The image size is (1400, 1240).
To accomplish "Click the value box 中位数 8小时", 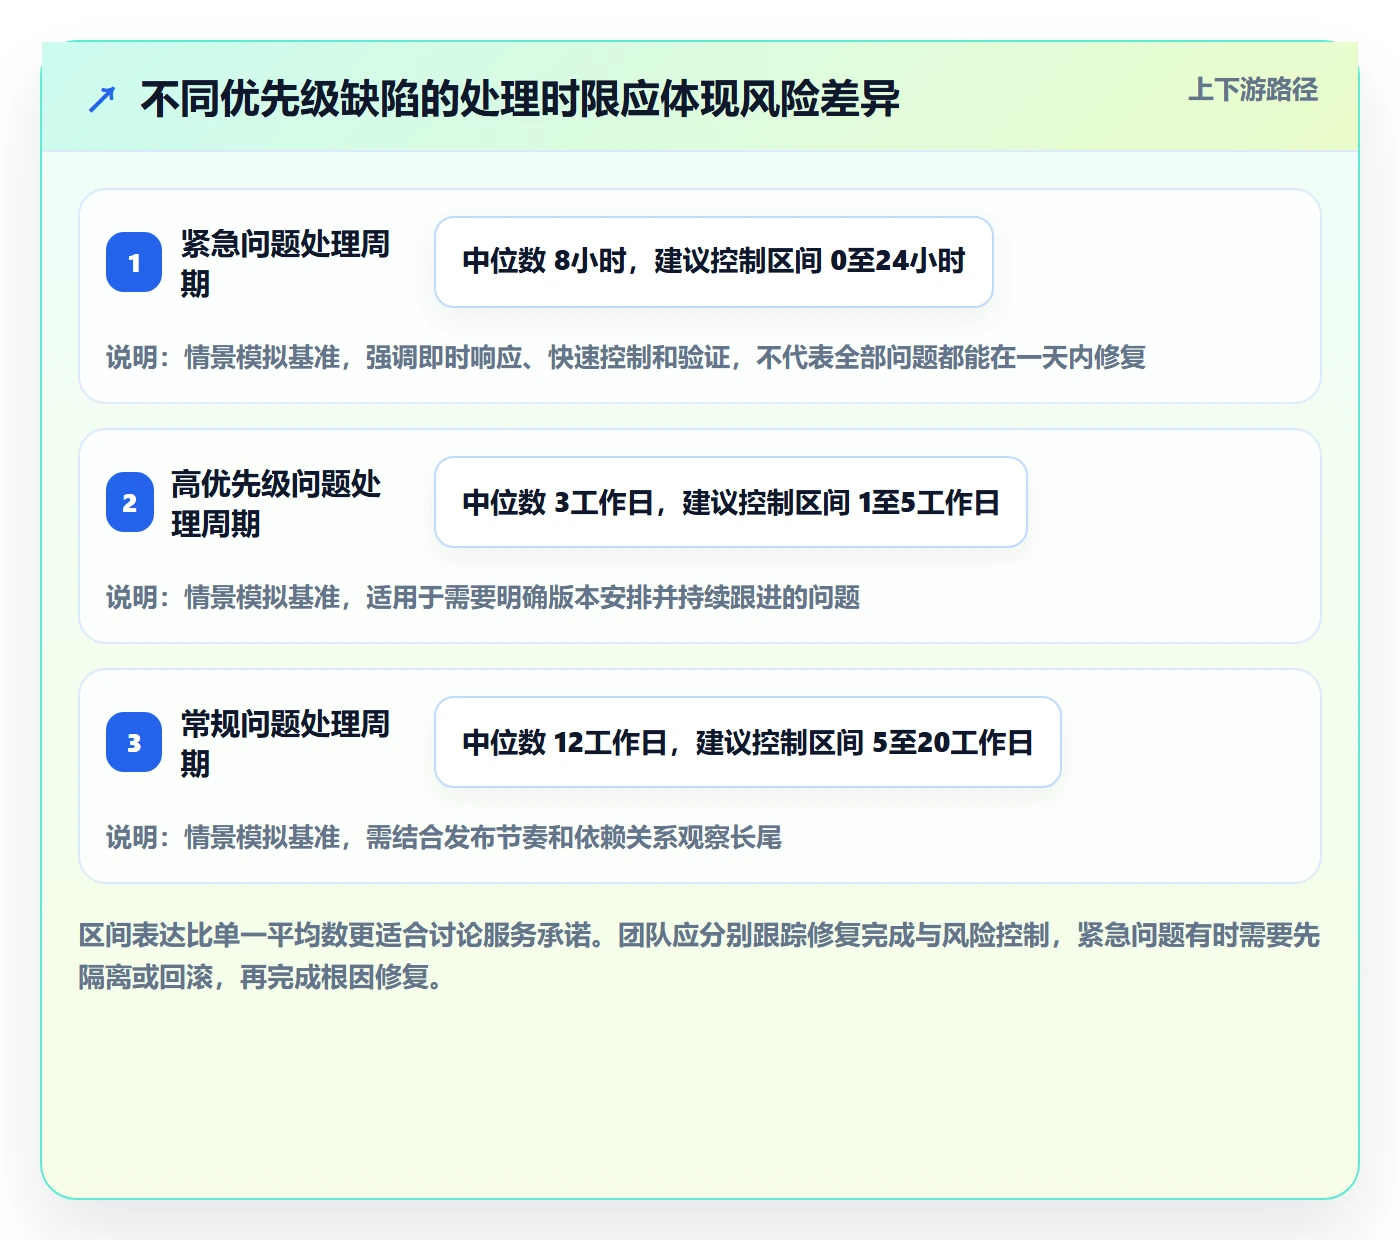I will 714,262.
